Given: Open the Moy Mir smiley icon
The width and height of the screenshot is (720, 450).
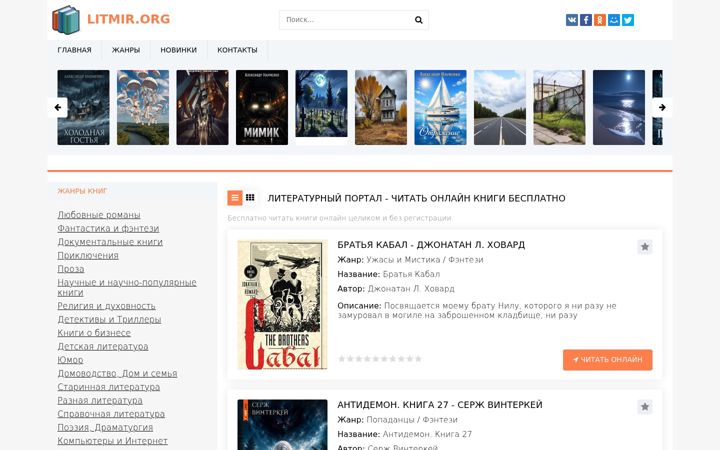Looking at the screenshot, I should pyautogui.click(x=614, y=20).
